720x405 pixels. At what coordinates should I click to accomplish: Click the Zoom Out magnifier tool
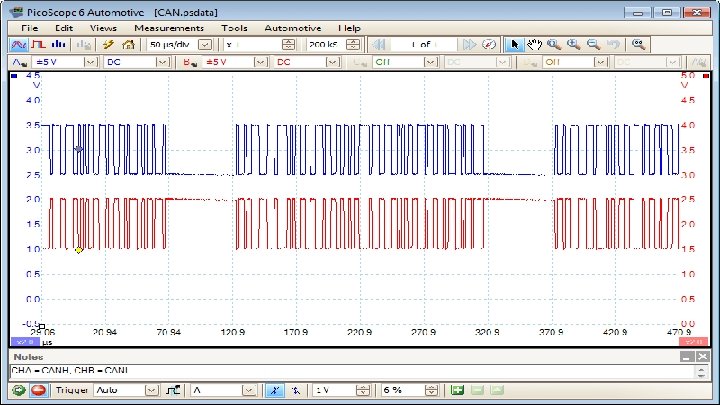593,45
